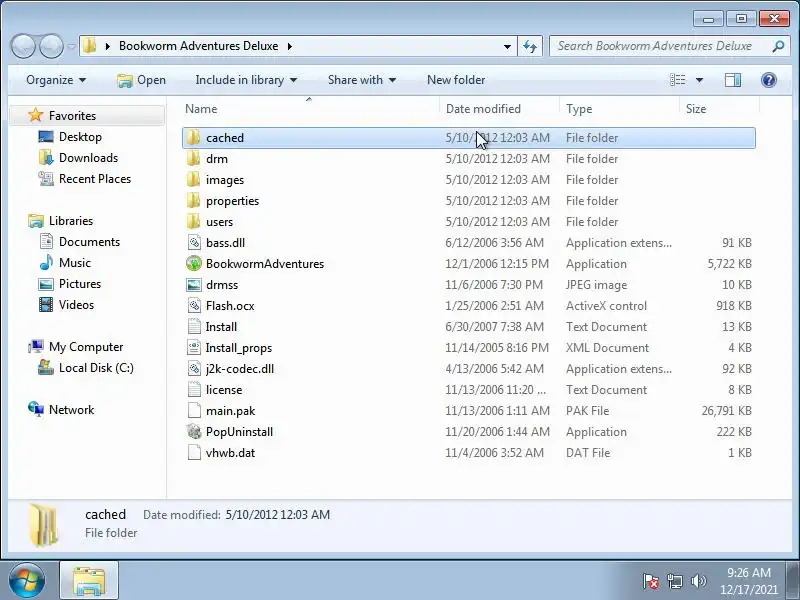This screenshot has height=600, width=800.
Task: Click the images folder icon
Action: (193, 180)
